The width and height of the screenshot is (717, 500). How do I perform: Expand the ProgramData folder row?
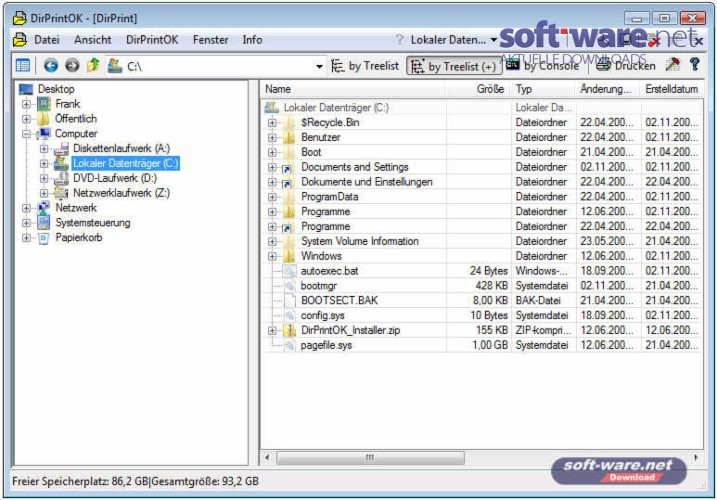click(x=273, y=197)
